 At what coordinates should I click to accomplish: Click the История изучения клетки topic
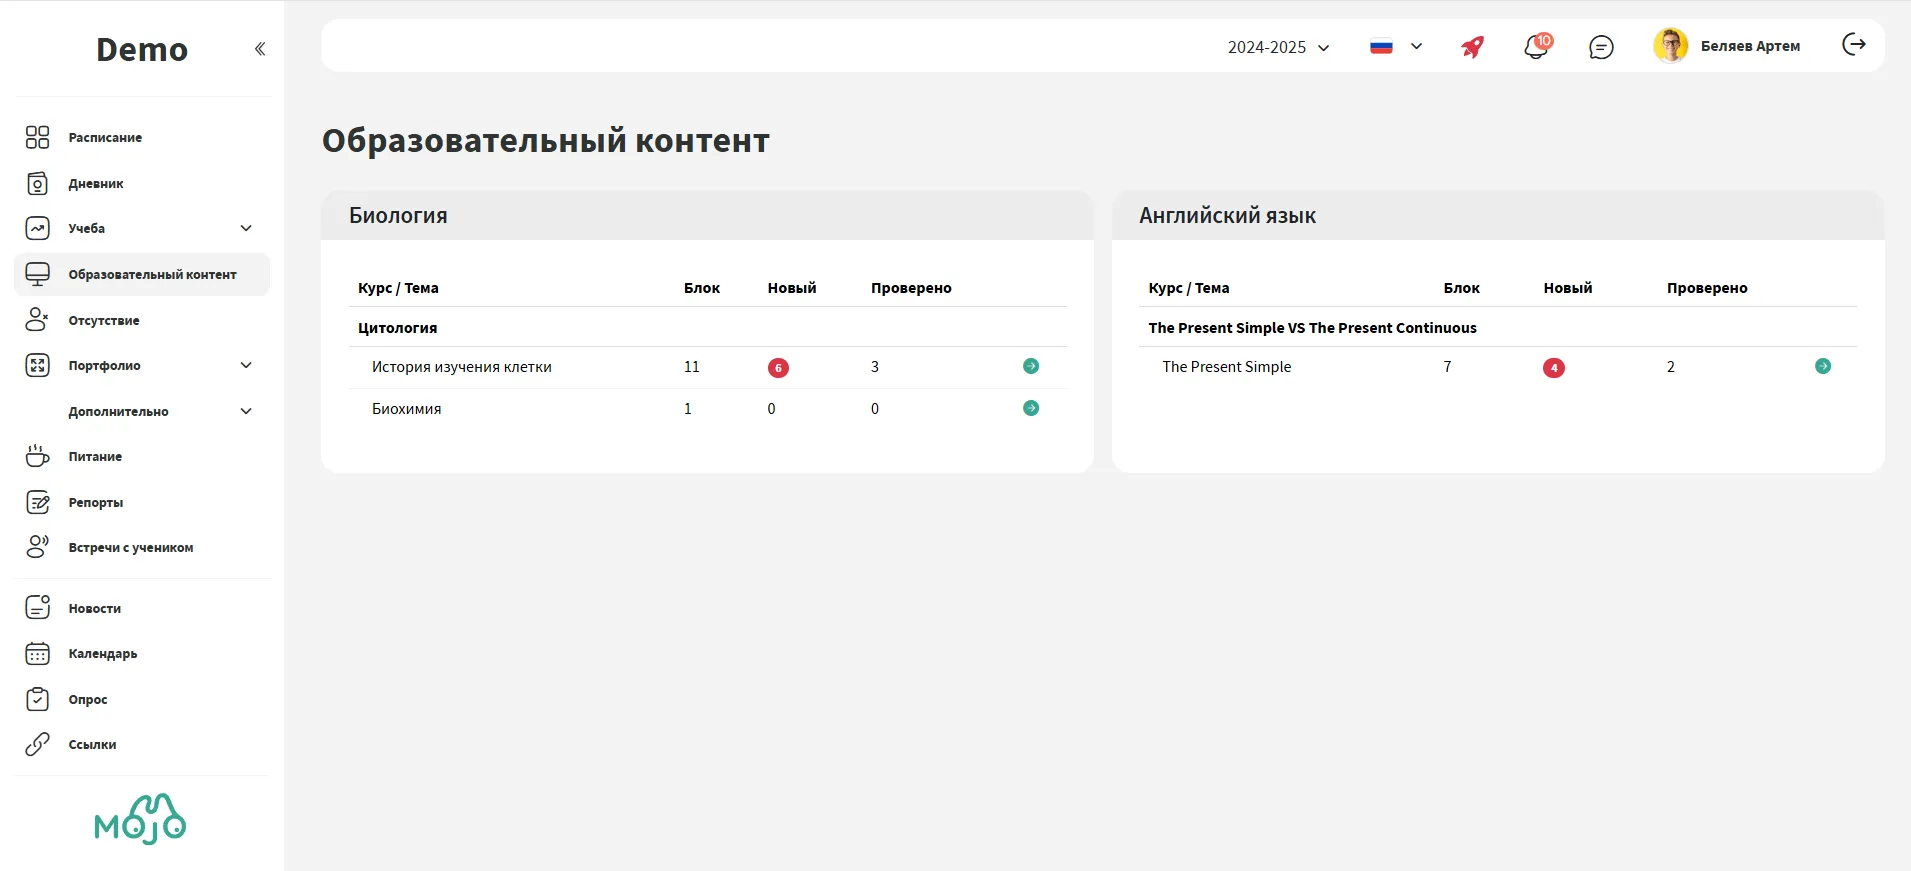(x=461, y=367)
